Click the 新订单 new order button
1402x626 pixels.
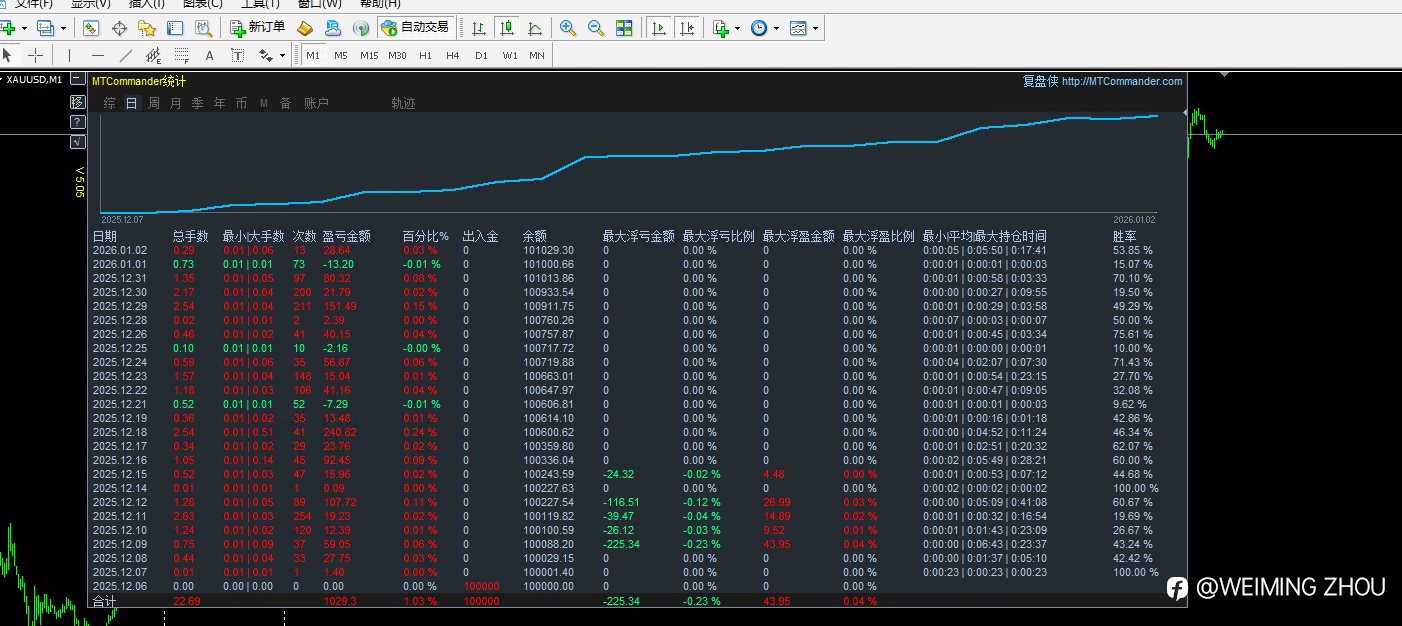coord(258,28)
